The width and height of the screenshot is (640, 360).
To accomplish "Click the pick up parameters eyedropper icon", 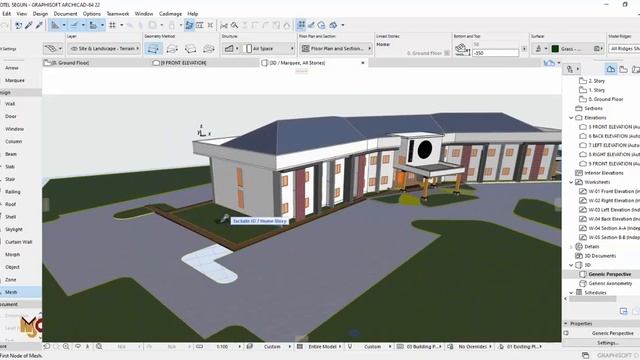I will click(29, 25).
